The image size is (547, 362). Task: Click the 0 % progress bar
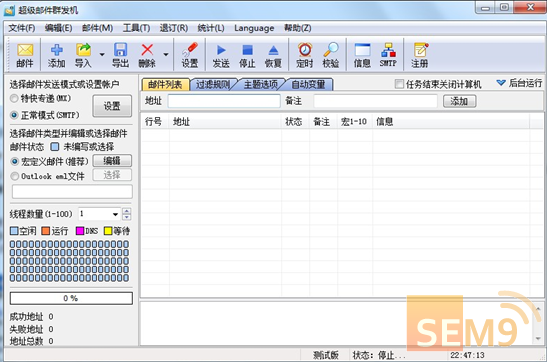pos(71,298)
